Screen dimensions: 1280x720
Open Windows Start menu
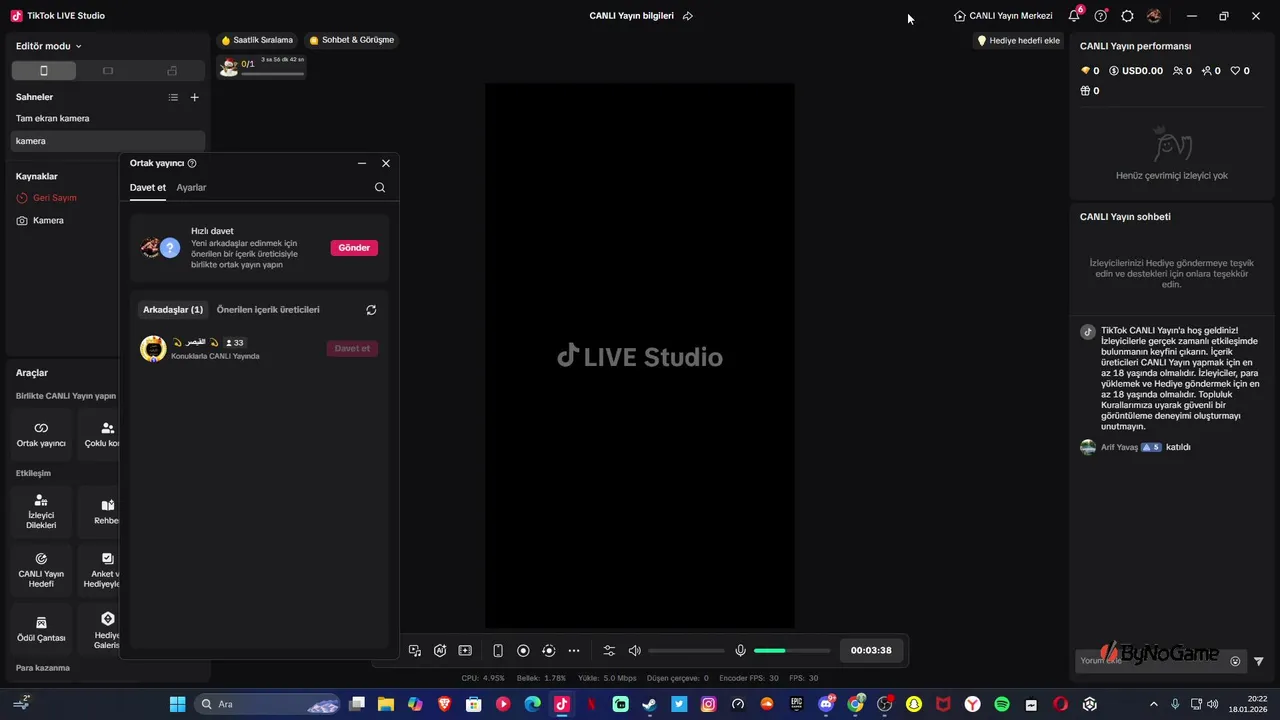(177, 704)
